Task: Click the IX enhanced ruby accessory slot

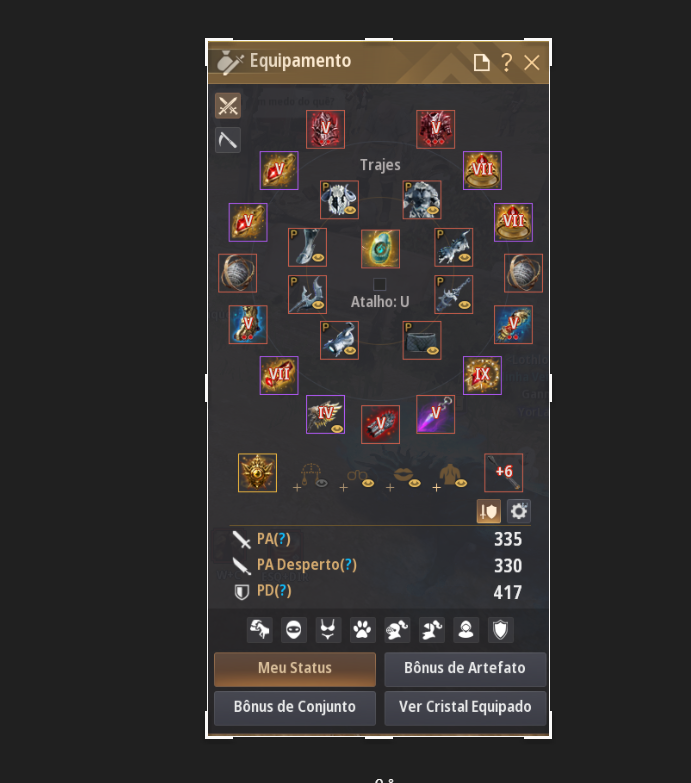Action: 482,376
